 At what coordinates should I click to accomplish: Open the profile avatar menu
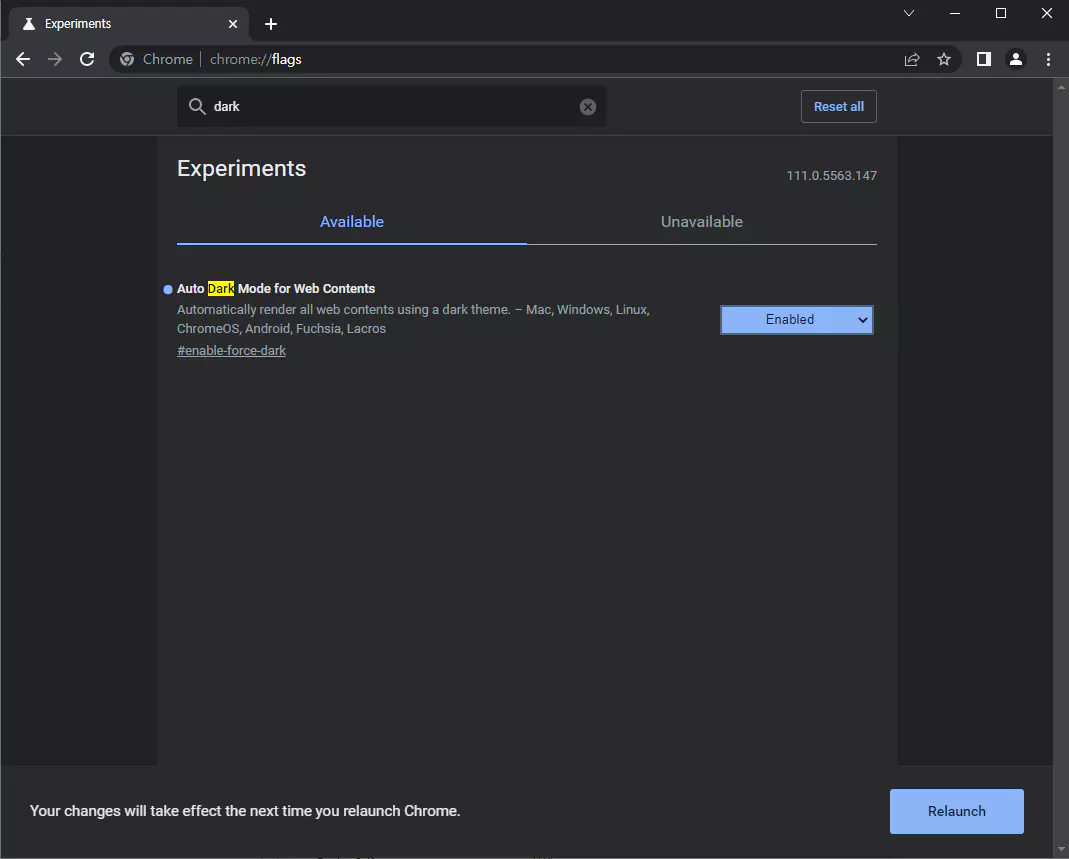pos(1016,59)
